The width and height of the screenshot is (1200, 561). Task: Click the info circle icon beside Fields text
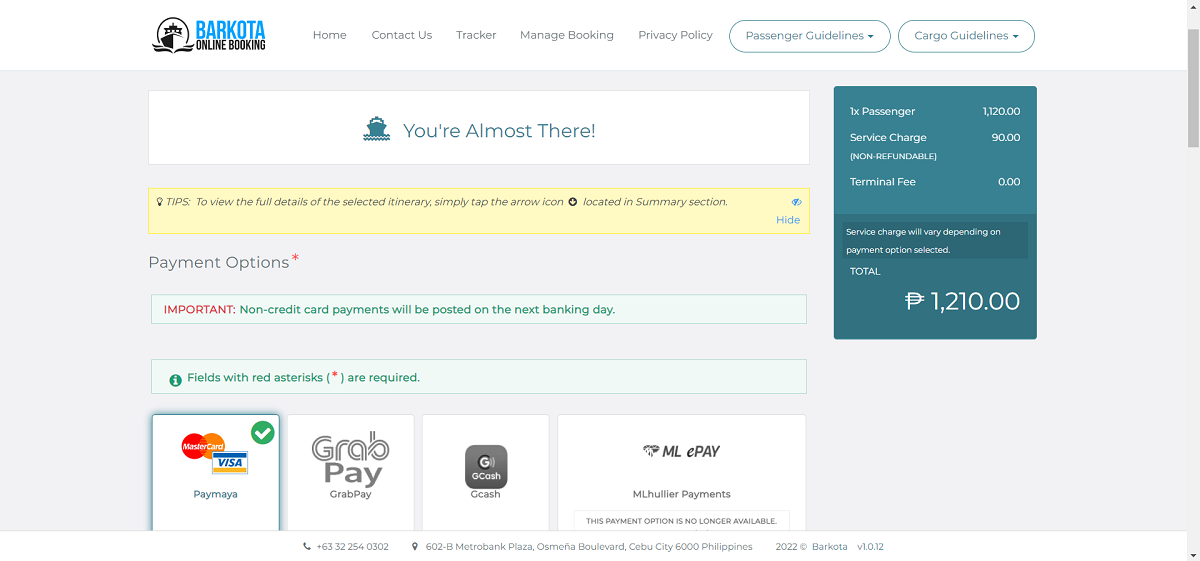point(176,379)
